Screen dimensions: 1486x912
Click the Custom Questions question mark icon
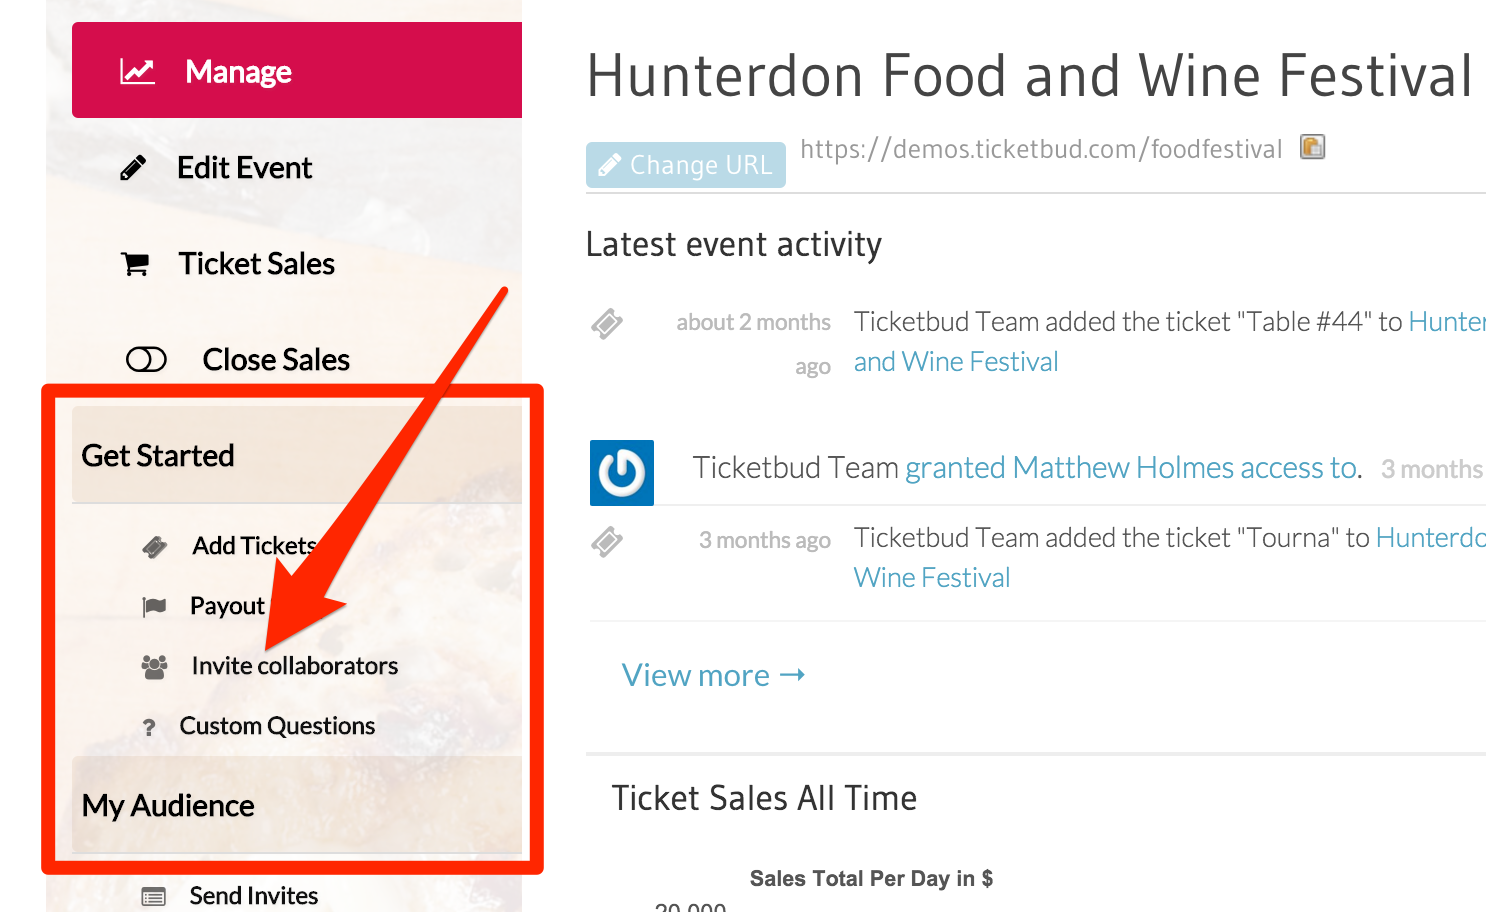click(x=149, y=727)
